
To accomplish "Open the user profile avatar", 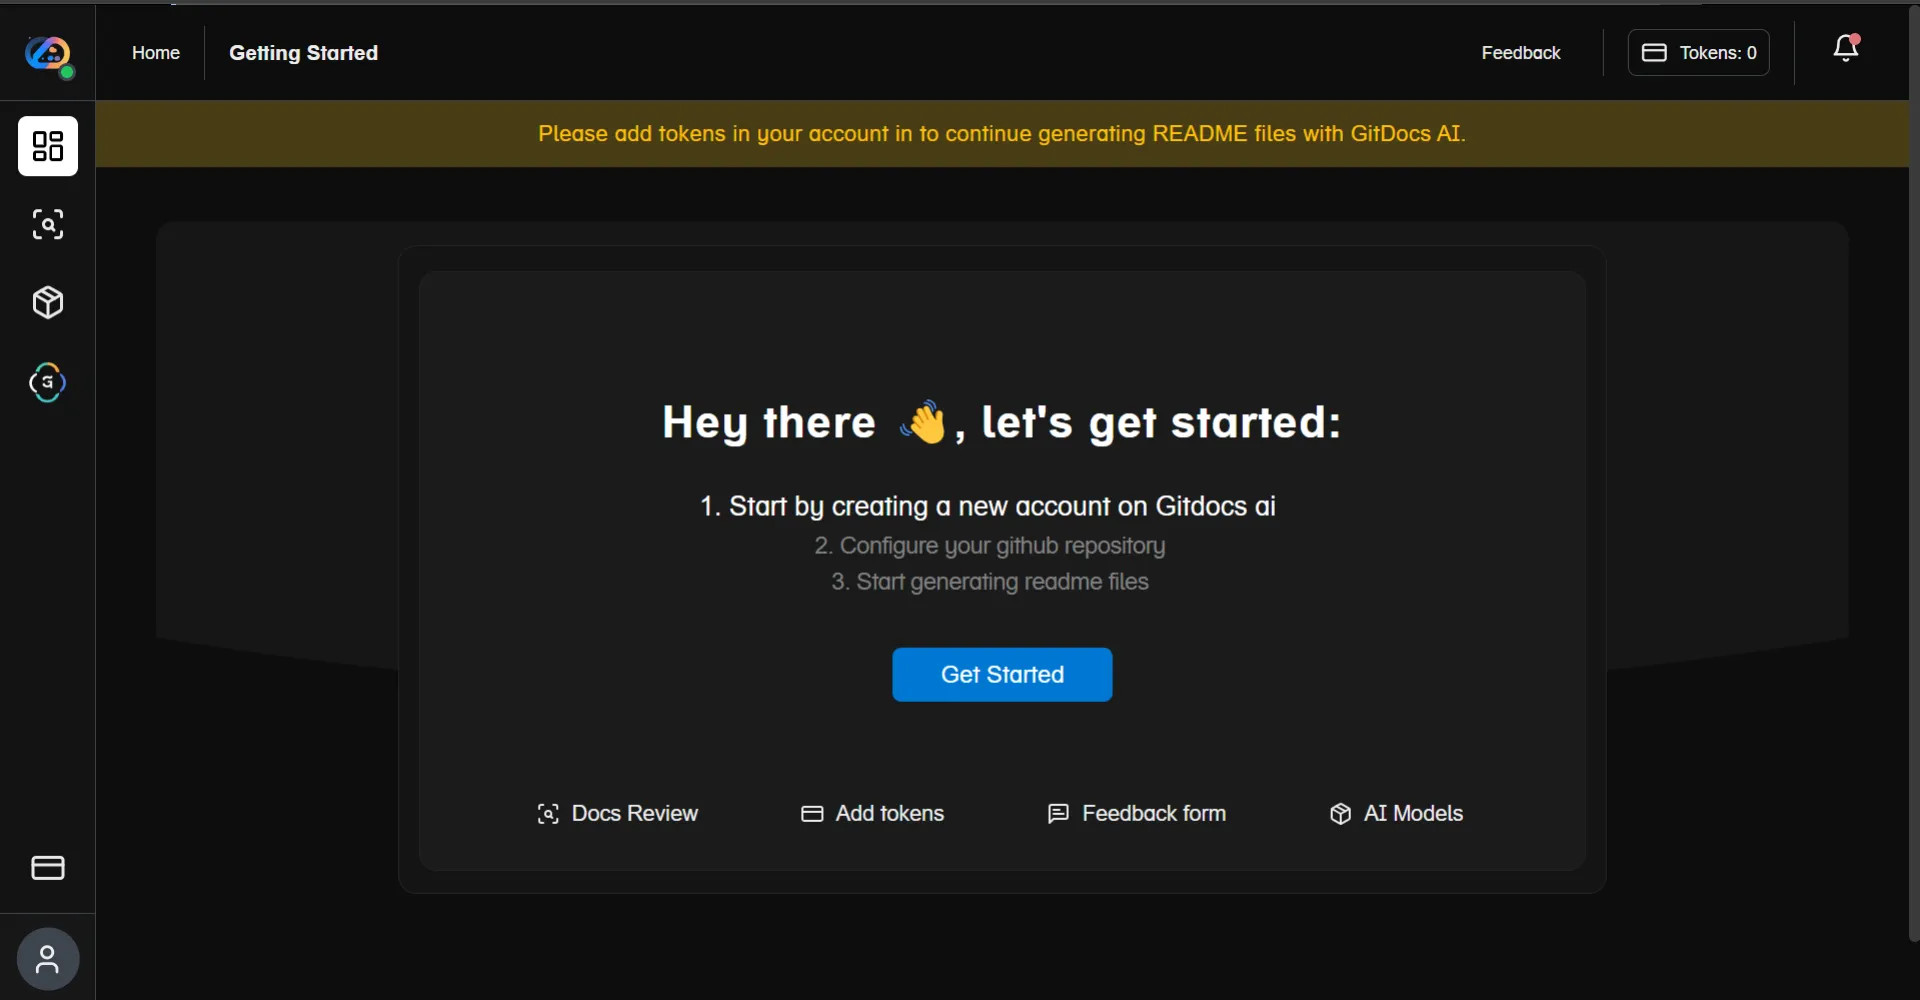I will [48, 960].
